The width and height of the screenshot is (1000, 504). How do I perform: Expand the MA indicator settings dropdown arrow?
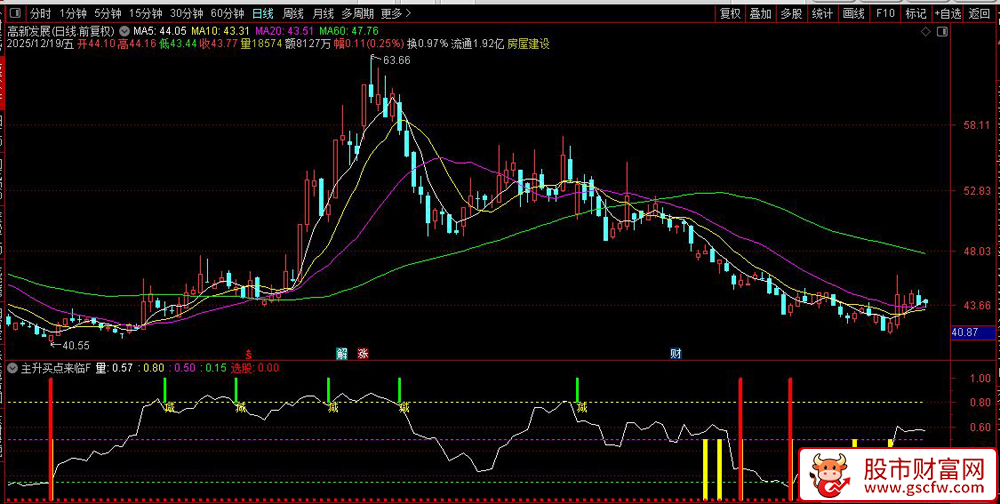pyautogui.click(x=123, y=31)
